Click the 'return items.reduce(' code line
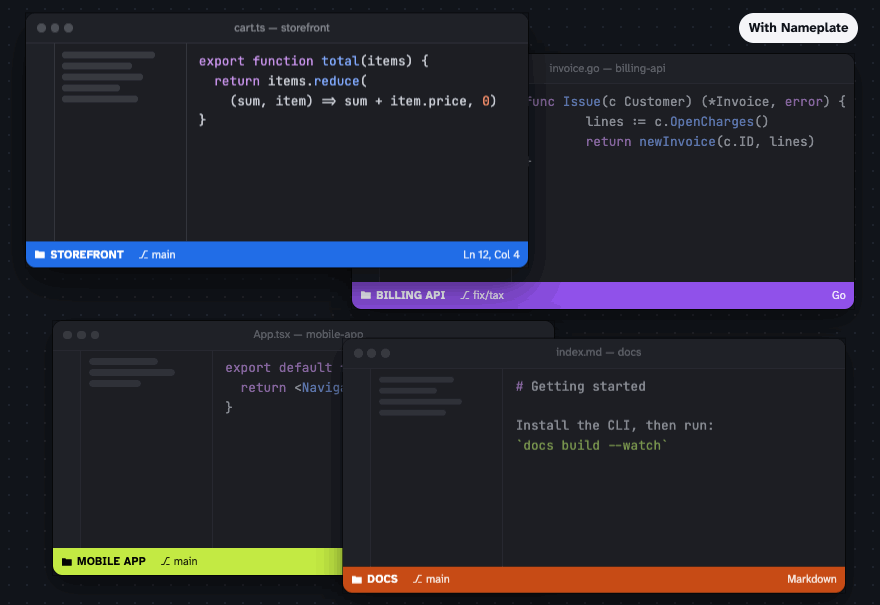This screenshot has height=605, width=880. pos(290,81)
